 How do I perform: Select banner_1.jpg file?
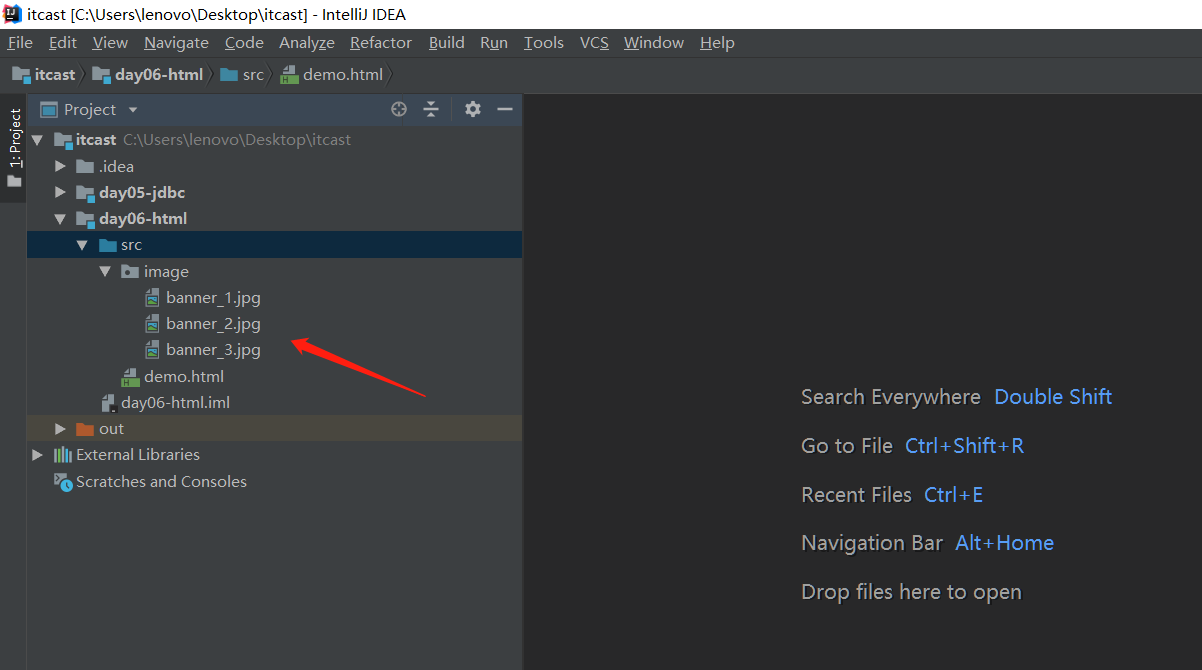coord(274,297)
